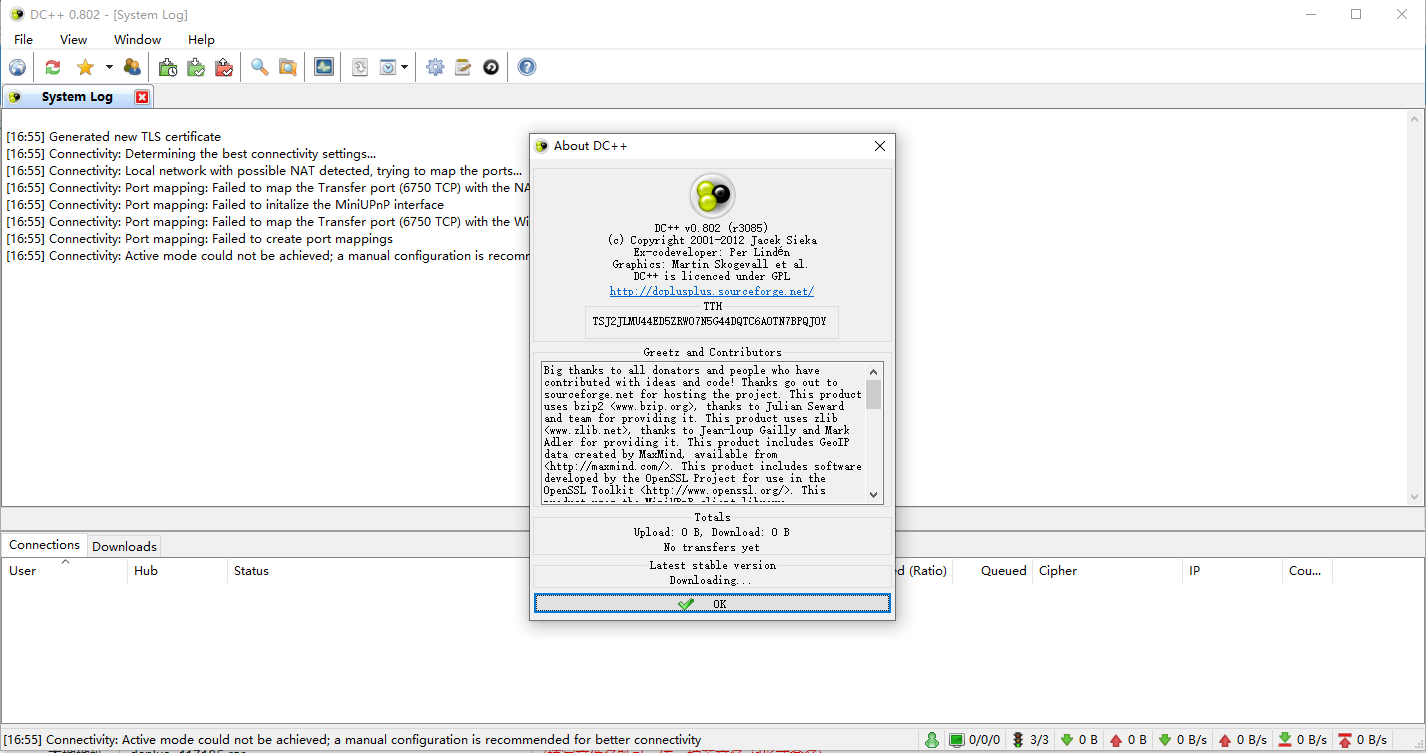
Task: Open Network Statistics monitor icon
Action: [324, 67]
